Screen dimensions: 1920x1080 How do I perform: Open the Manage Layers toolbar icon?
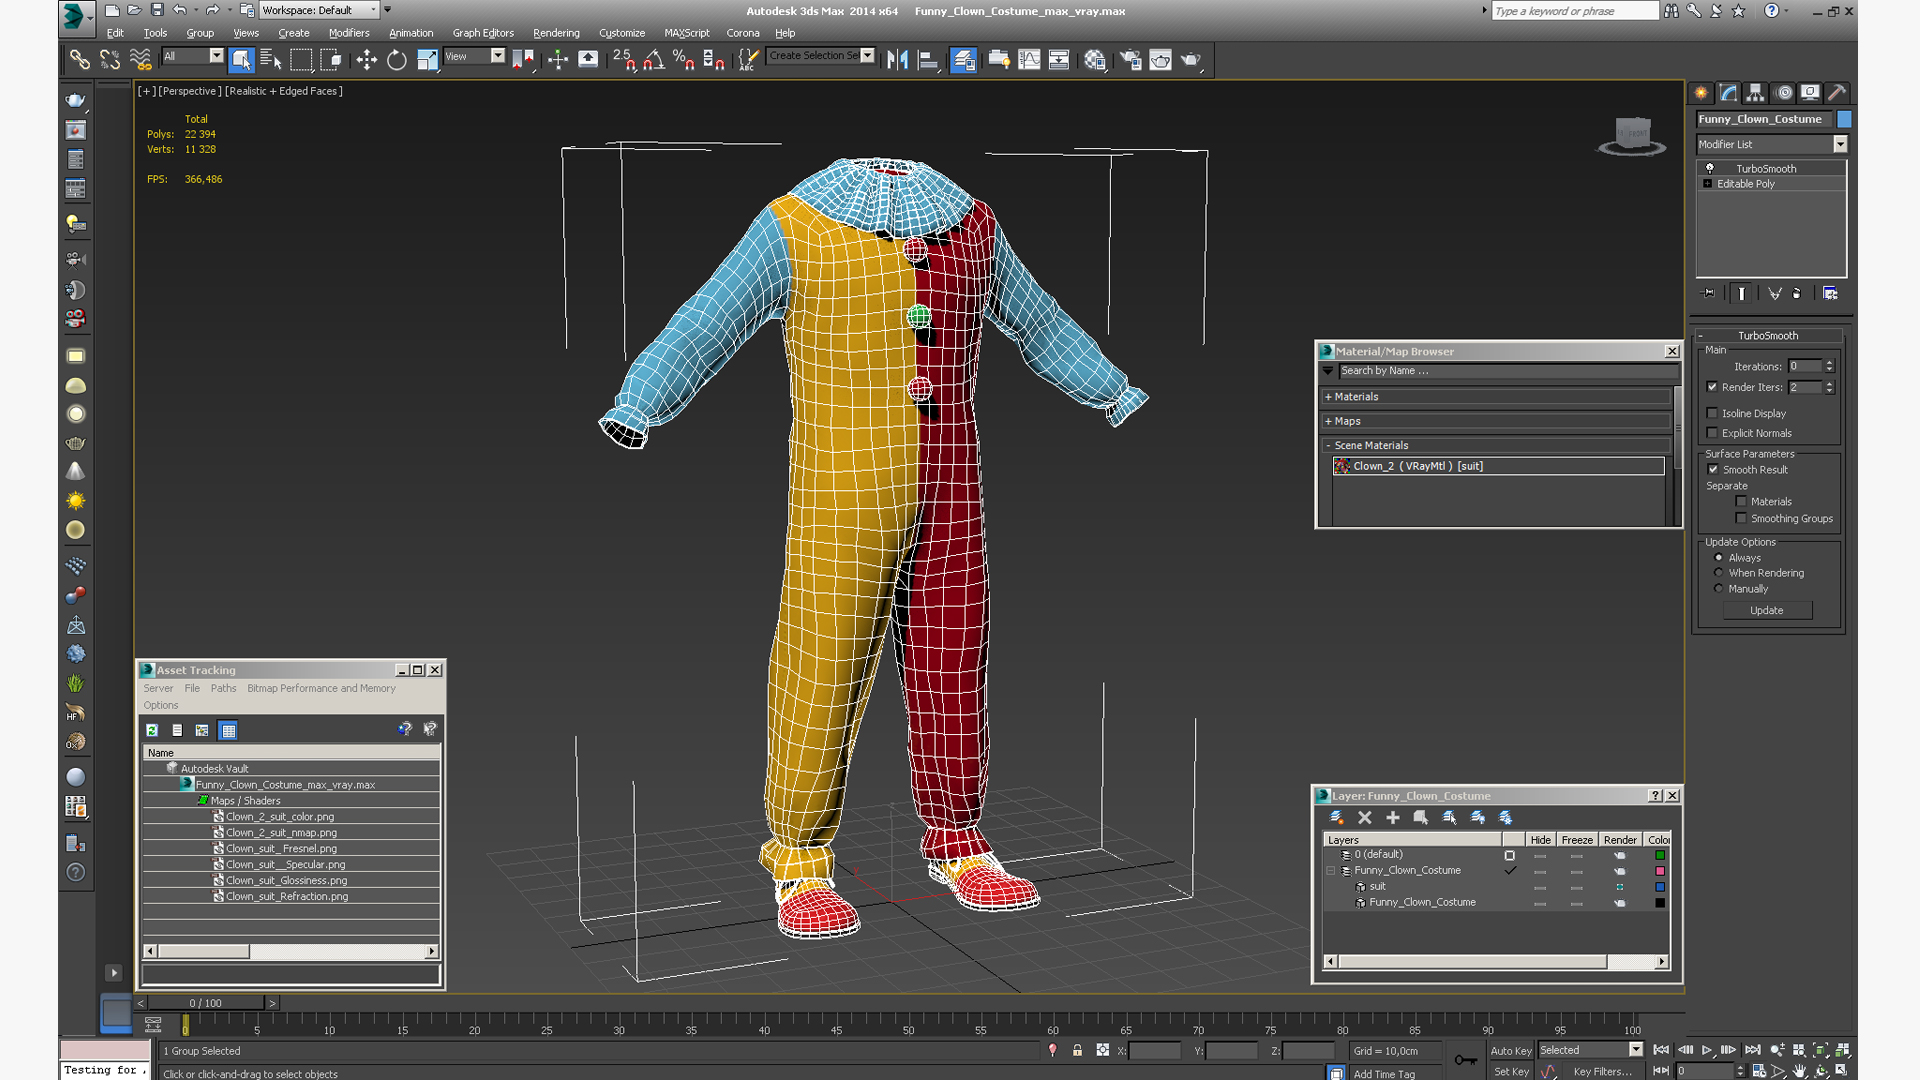click(964, 60)
